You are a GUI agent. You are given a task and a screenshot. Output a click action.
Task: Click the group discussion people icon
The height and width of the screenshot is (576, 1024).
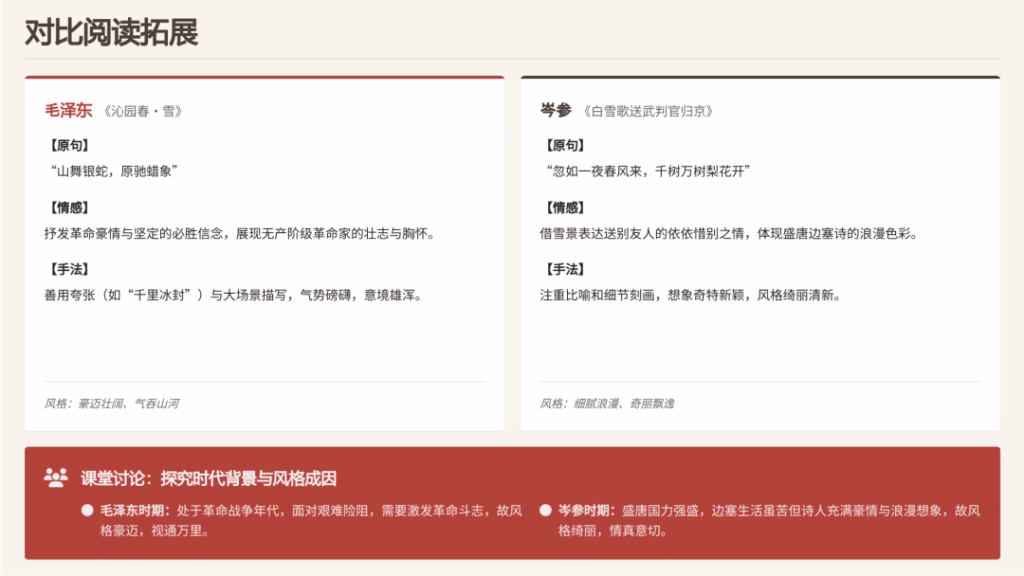[x=56, y=478]
